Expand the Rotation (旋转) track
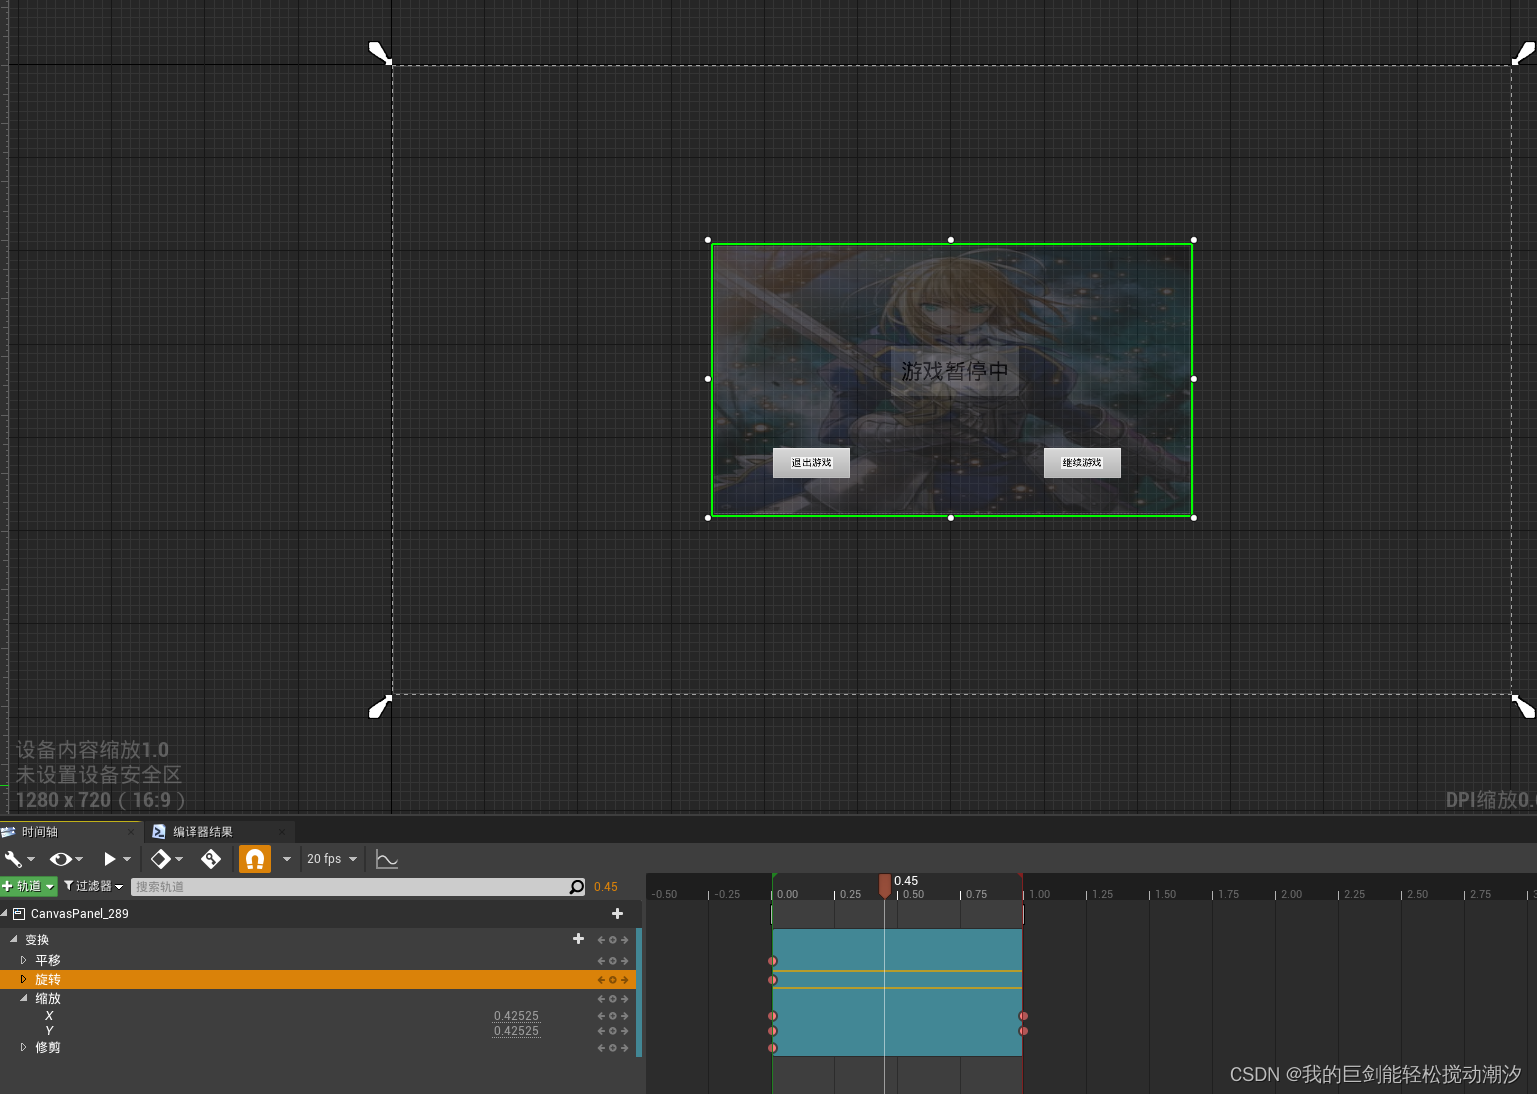 (x=23, y=979)
